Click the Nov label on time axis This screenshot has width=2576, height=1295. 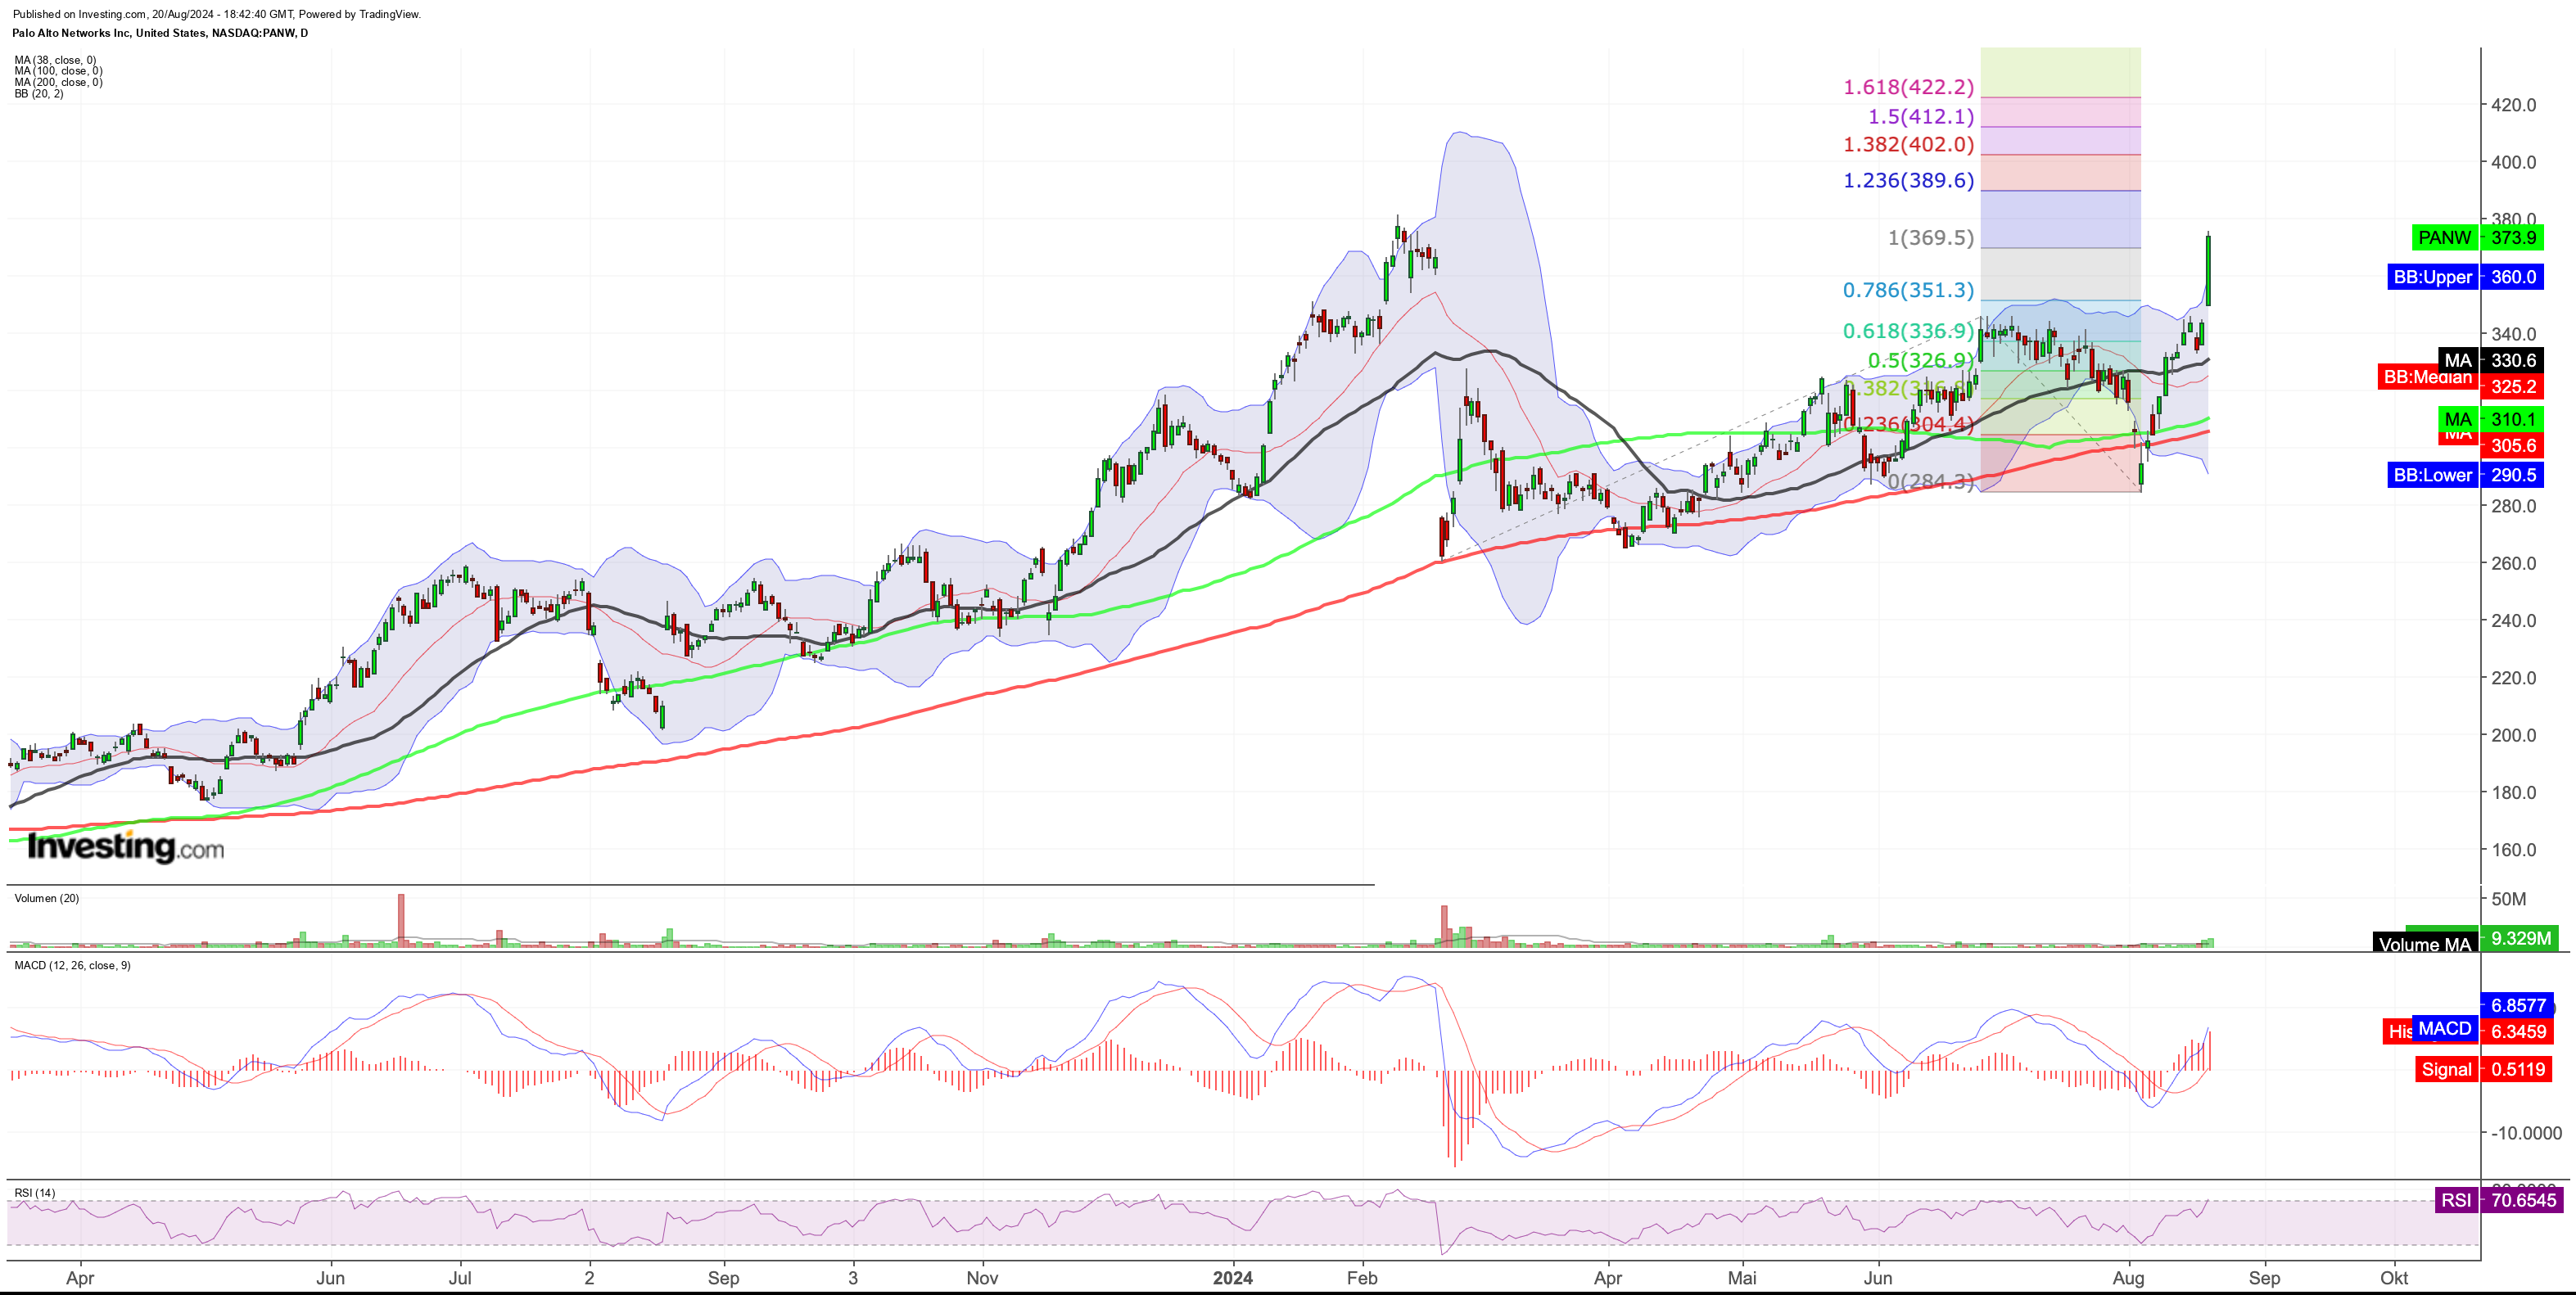[x=982, y=1278]
